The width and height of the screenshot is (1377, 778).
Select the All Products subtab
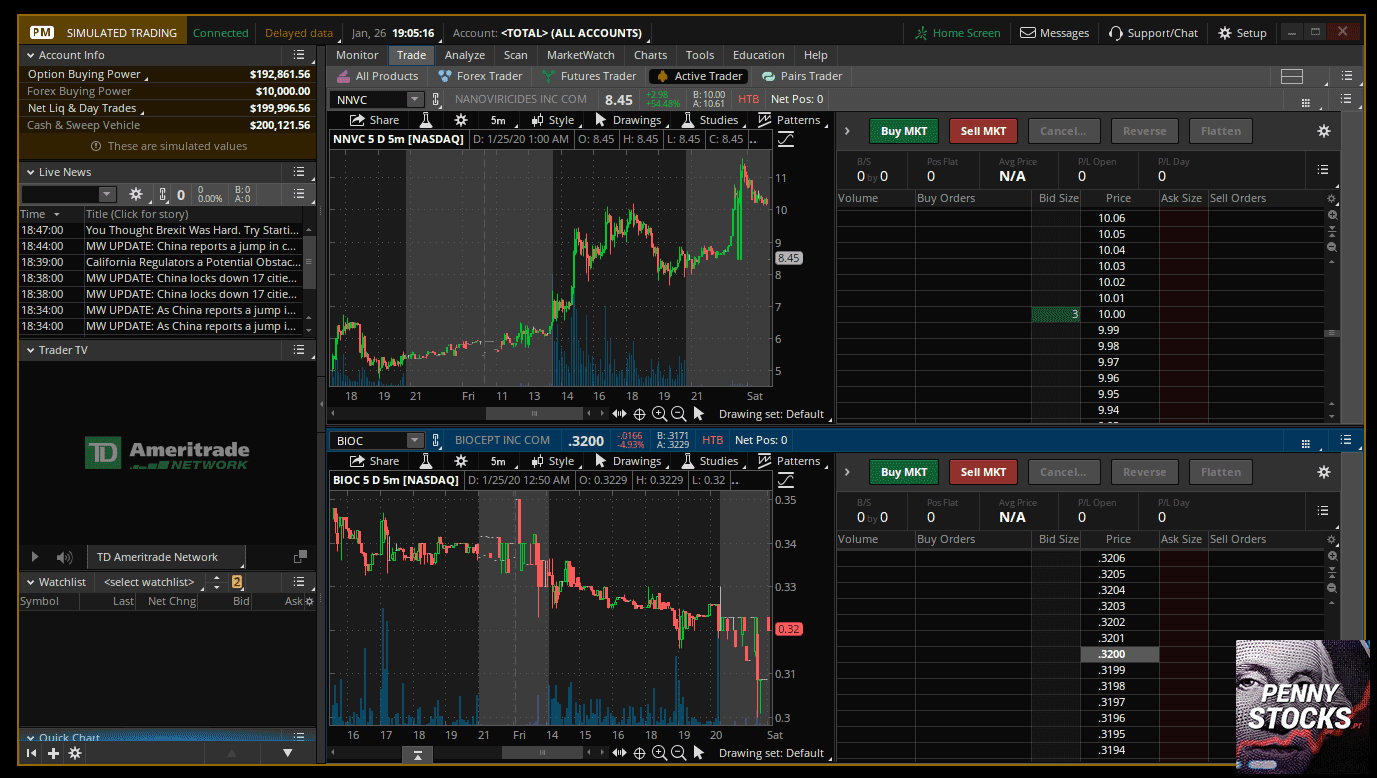377,76
